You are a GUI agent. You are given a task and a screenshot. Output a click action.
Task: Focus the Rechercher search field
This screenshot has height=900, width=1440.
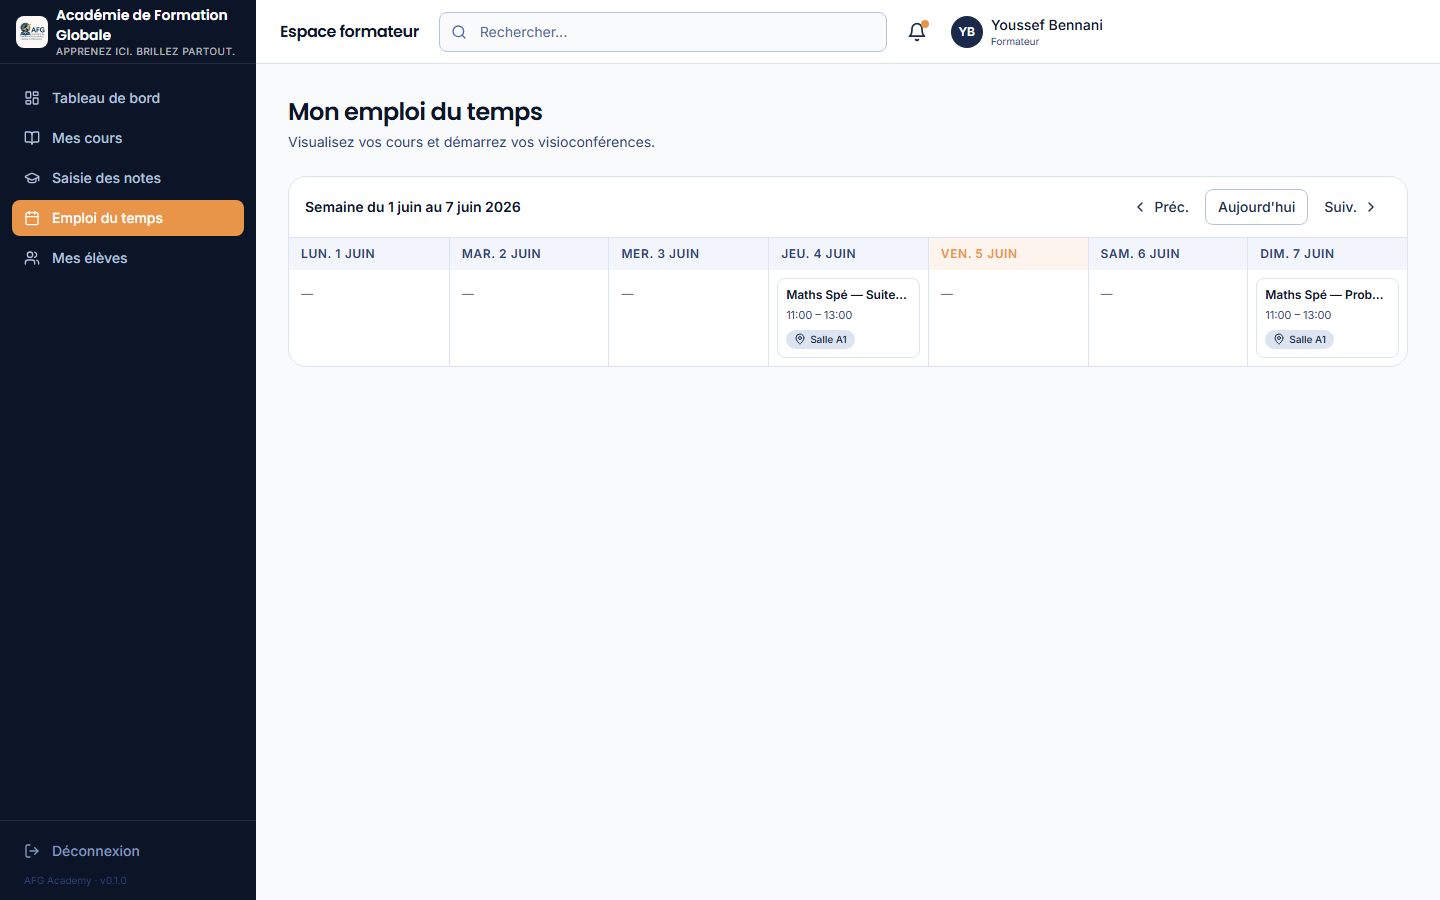663,32
